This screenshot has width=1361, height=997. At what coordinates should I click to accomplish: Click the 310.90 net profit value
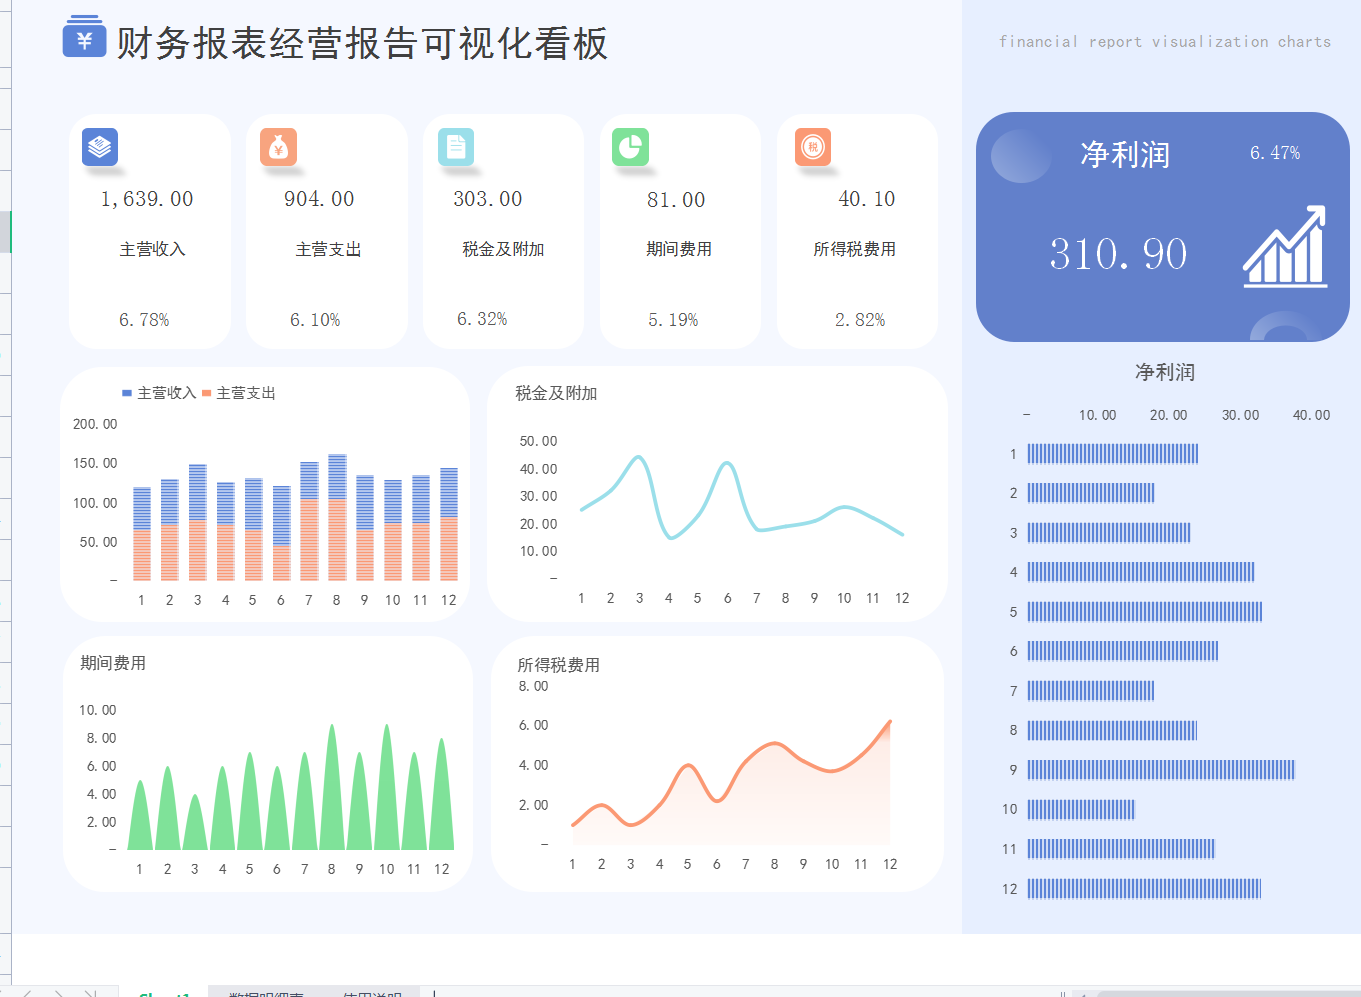pyautogui.click(x=1117, y=254)
